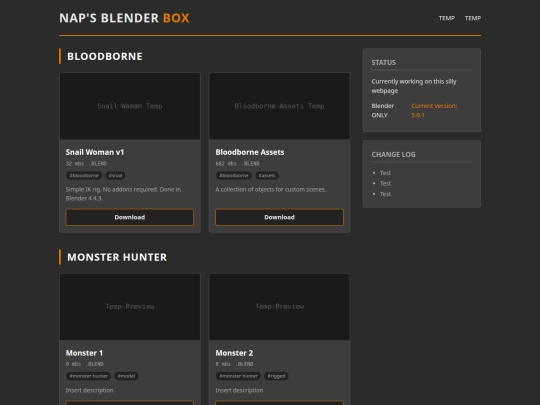Click 'Currently working on this silly webpage' text
This screenshot has height=405, width=540.
click(x=414, y=86)
